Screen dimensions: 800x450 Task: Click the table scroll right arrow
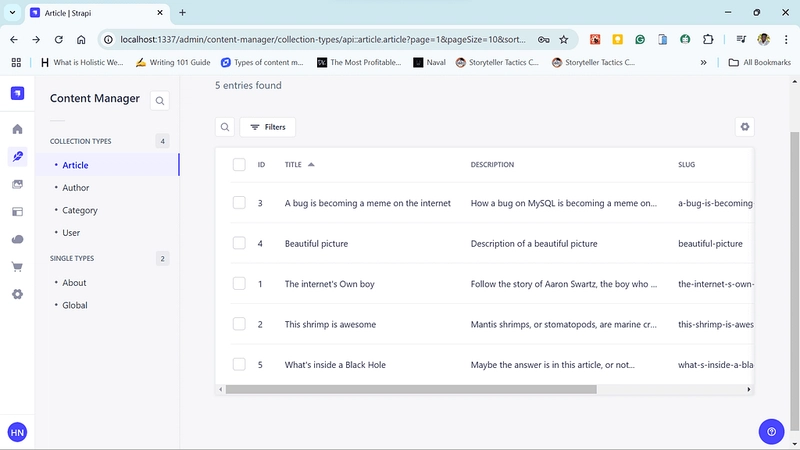[748, 389]
